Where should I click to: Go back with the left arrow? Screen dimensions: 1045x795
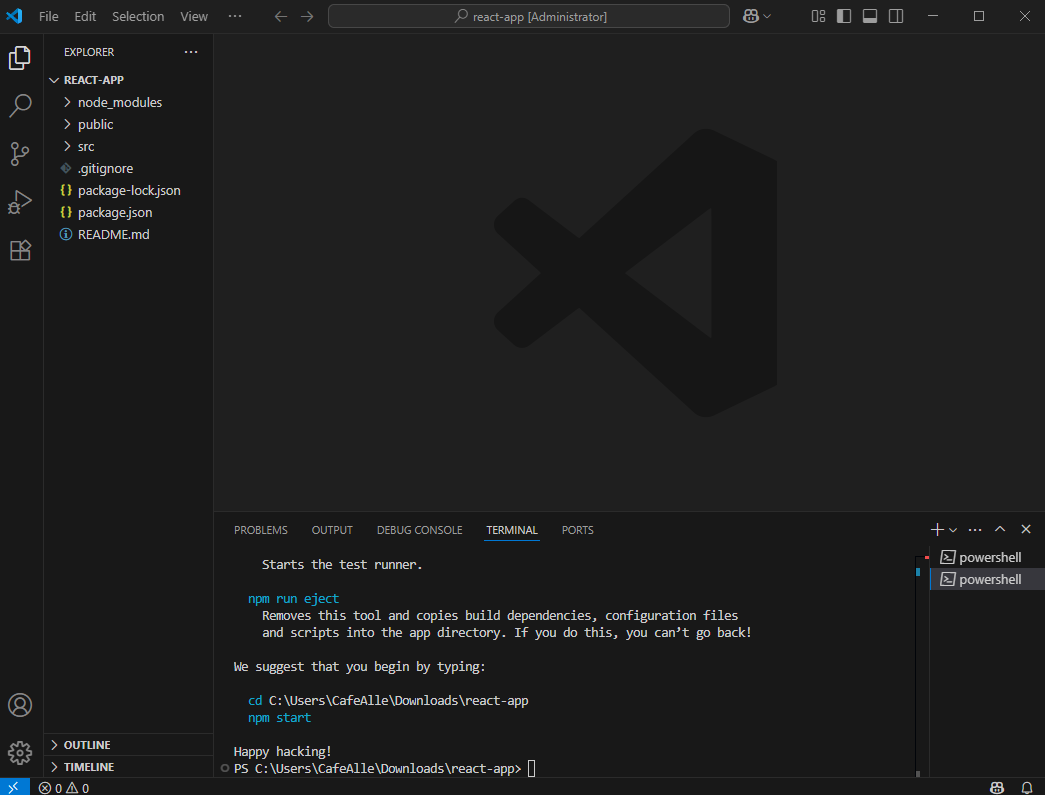pos(281,17)
